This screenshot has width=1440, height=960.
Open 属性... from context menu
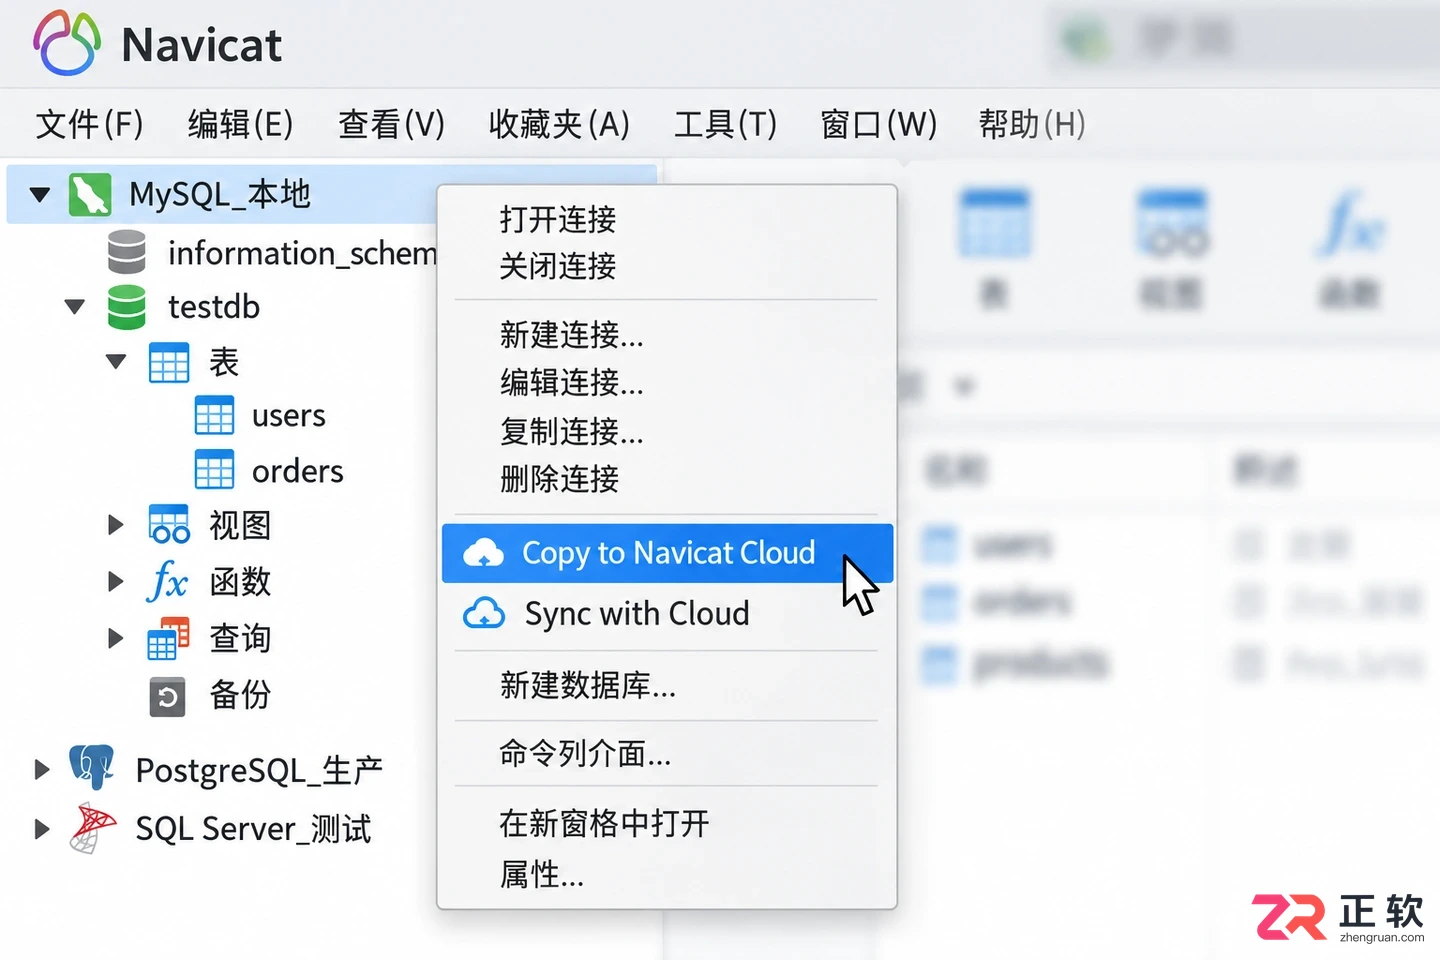pos(541,875)
